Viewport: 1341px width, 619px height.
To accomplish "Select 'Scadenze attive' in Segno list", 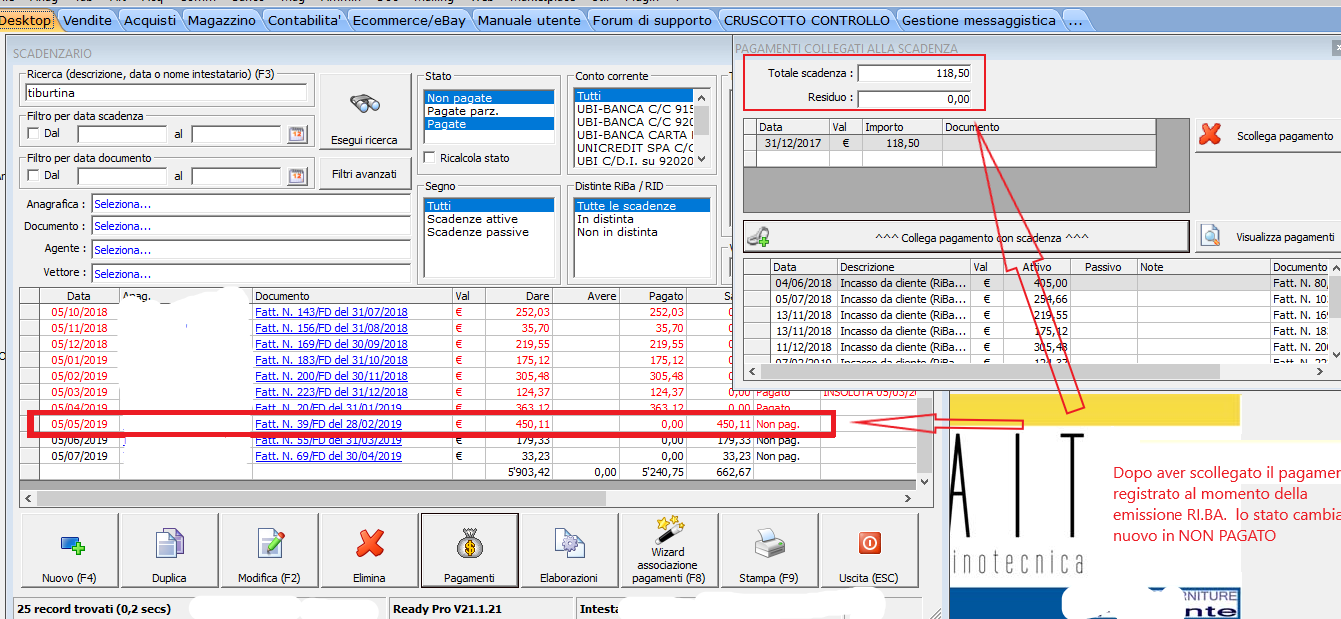I will click(x=489, y=219).
